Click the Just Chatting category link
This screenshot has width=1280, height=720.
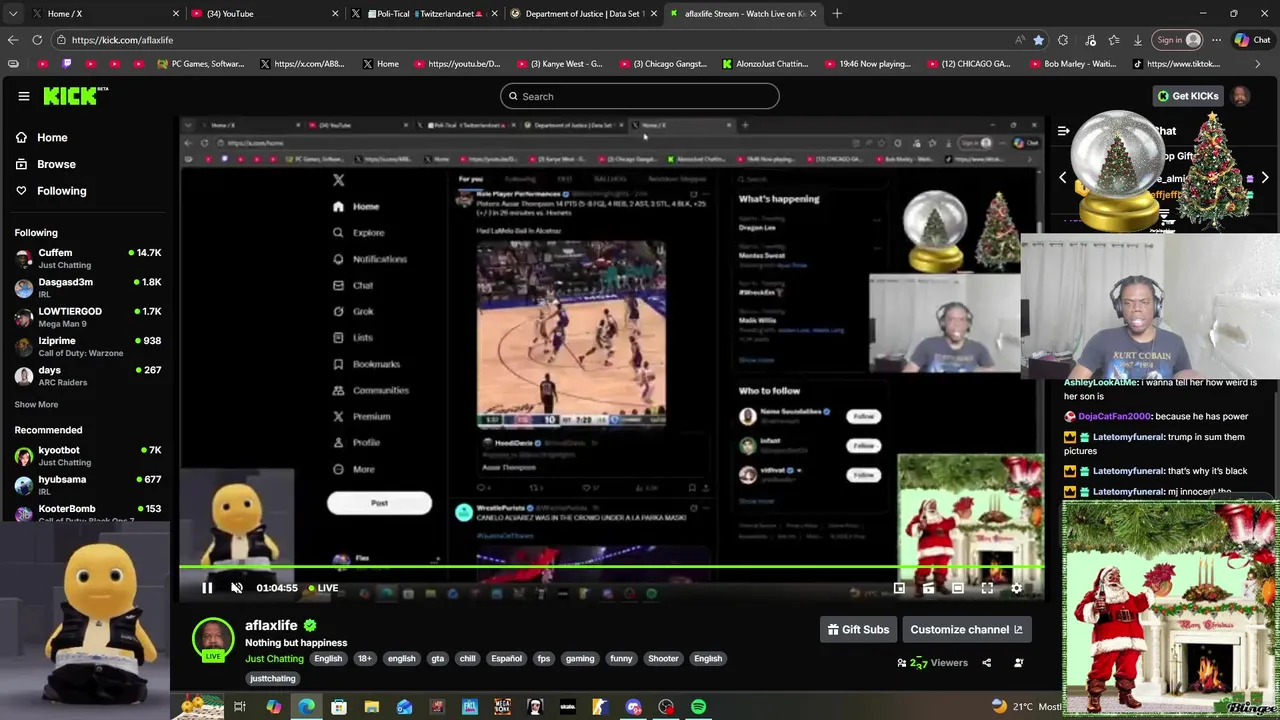(274, 659)
